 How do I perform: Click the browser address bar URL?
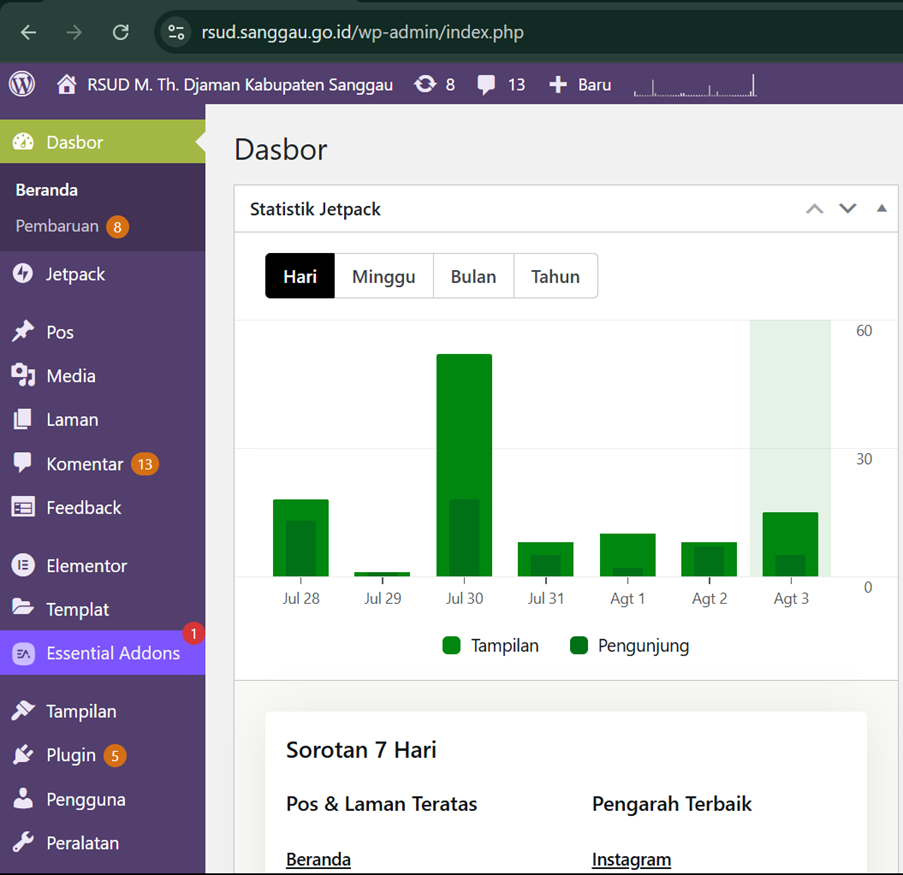coord(362,32)
